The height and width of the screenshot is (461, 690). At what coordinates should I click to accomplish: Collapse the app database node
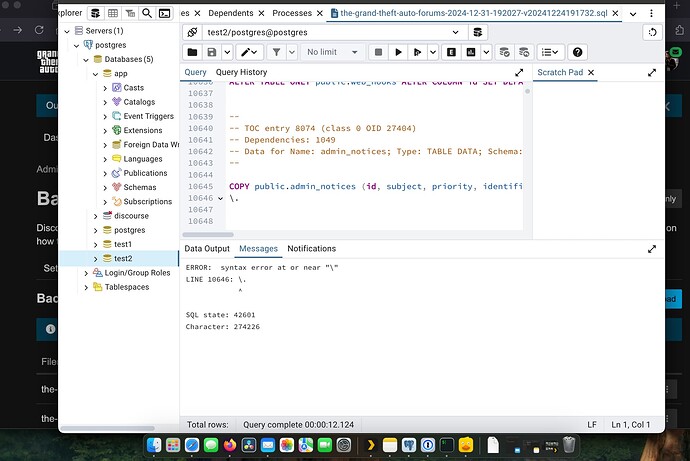click(95, 74)
